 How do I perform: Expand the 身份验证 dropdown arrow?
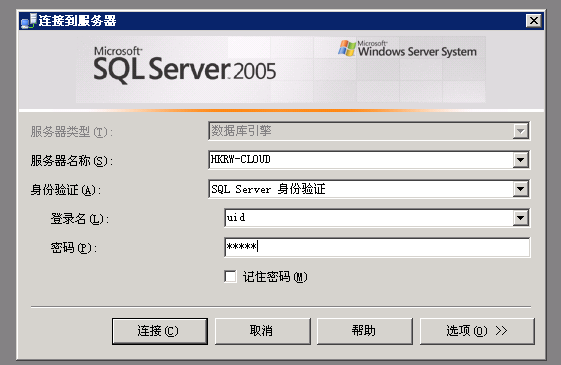pos(521,189)
